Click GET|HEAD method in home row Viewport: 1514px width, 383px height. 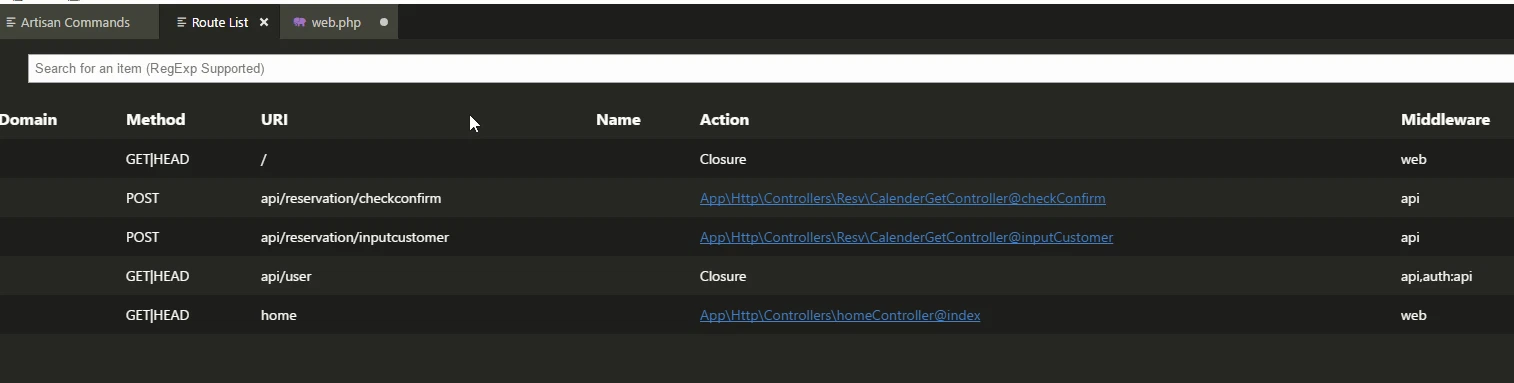coord(157,315)
